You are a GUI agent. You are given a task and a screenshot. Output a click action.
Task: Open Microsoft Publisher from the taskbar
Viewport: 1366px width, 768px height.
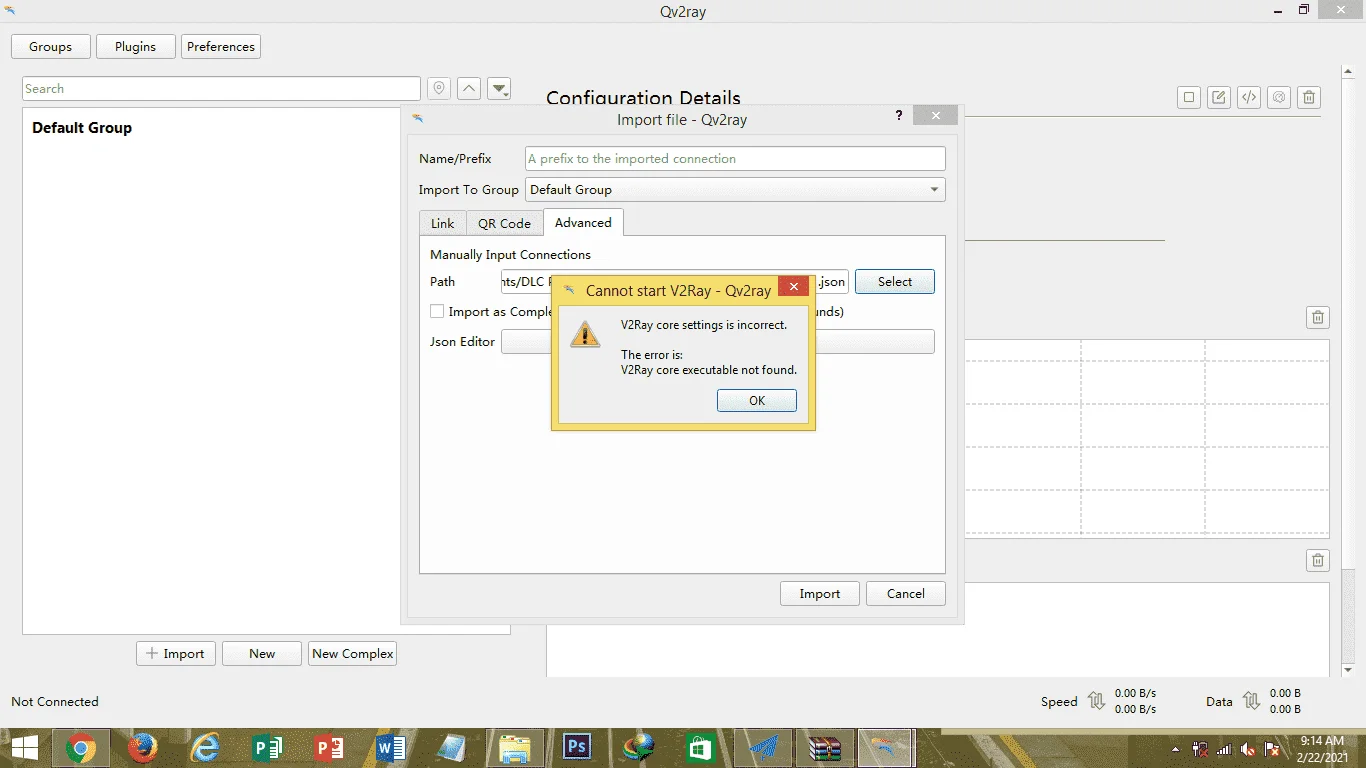click(267, 748)
